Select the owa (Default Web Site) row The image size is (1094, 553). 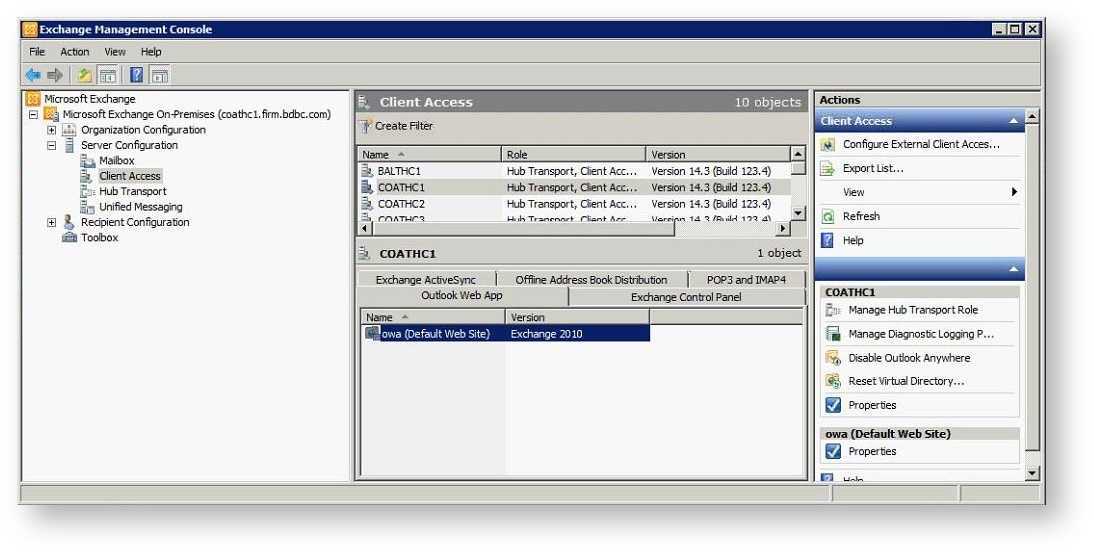tap(507, 333)
